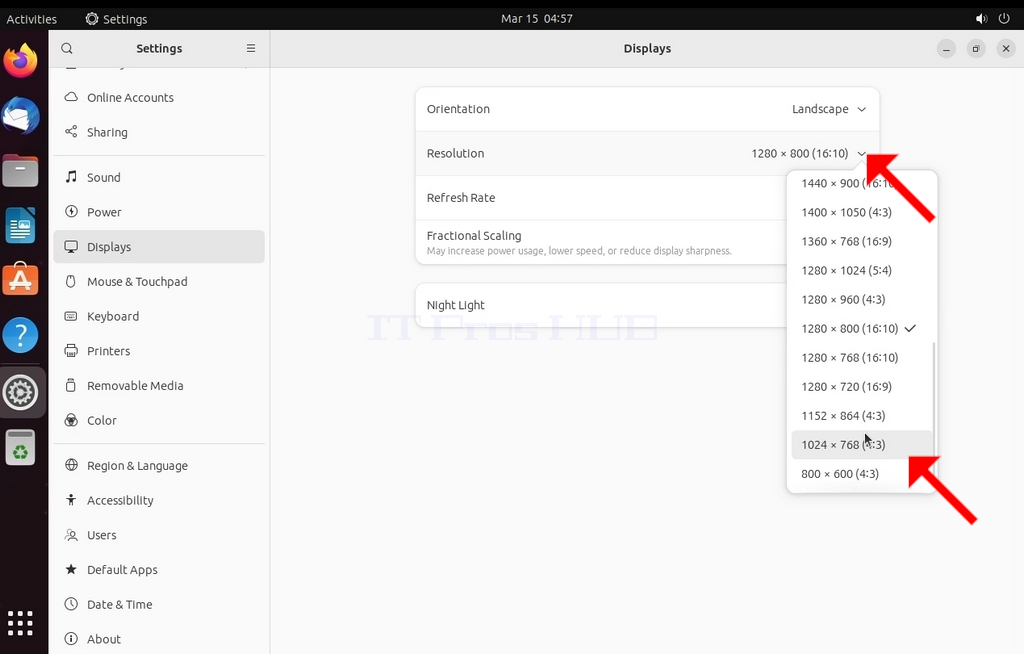
Task: Select 1152 × 864 (4:3) resolution
Action: (862, 416)
